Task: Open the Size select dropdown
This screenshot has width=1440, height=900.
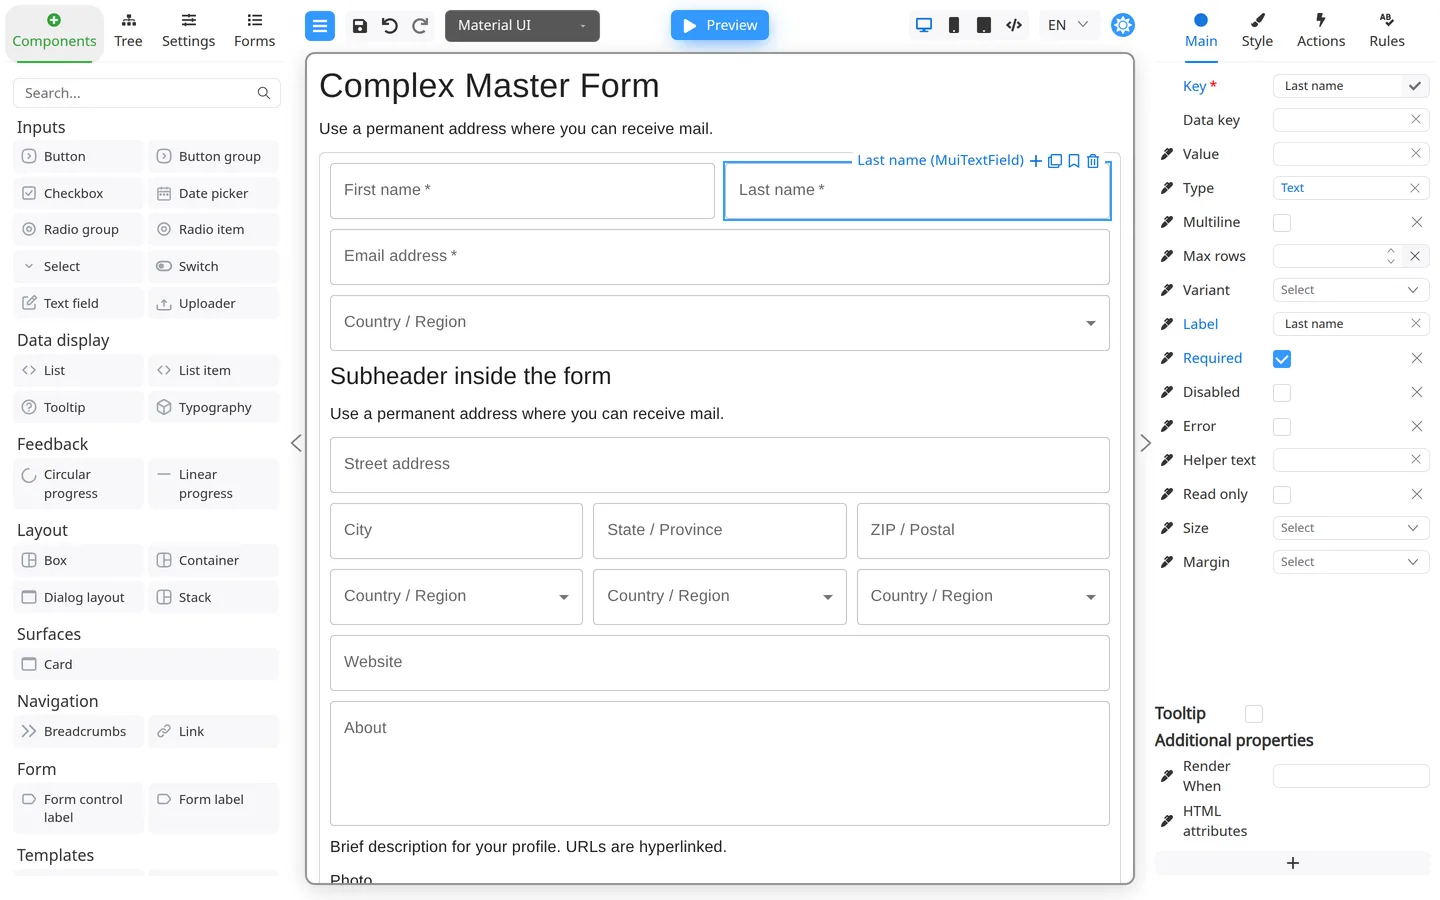Action: [x=1351, y=528]
